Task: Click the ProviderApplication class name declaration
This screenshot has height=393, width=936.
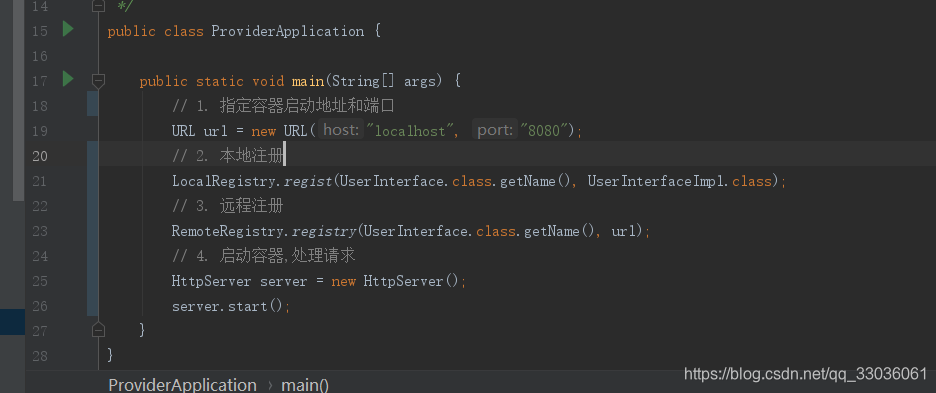Action: pyautogui.click(x=288, y=31)
